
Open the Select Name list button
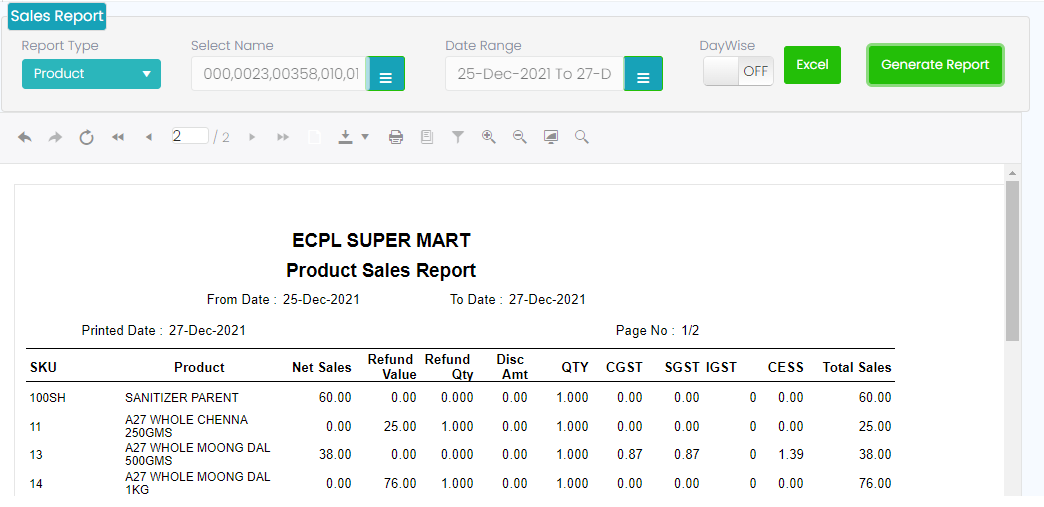tap(385, 75)
